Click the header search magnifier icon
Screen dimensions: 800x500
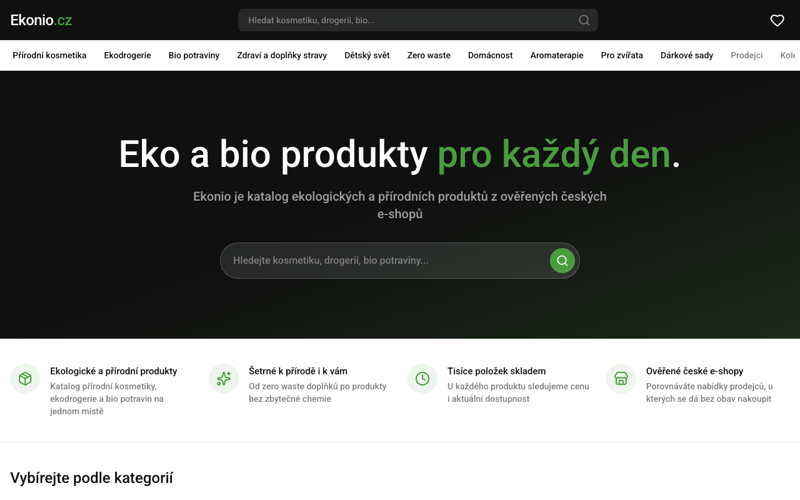[x=584, y=20]
